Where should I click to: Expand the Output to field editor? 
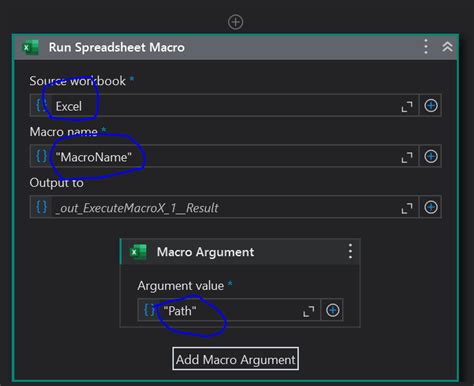pyautogui.click(x=407, y=208)
